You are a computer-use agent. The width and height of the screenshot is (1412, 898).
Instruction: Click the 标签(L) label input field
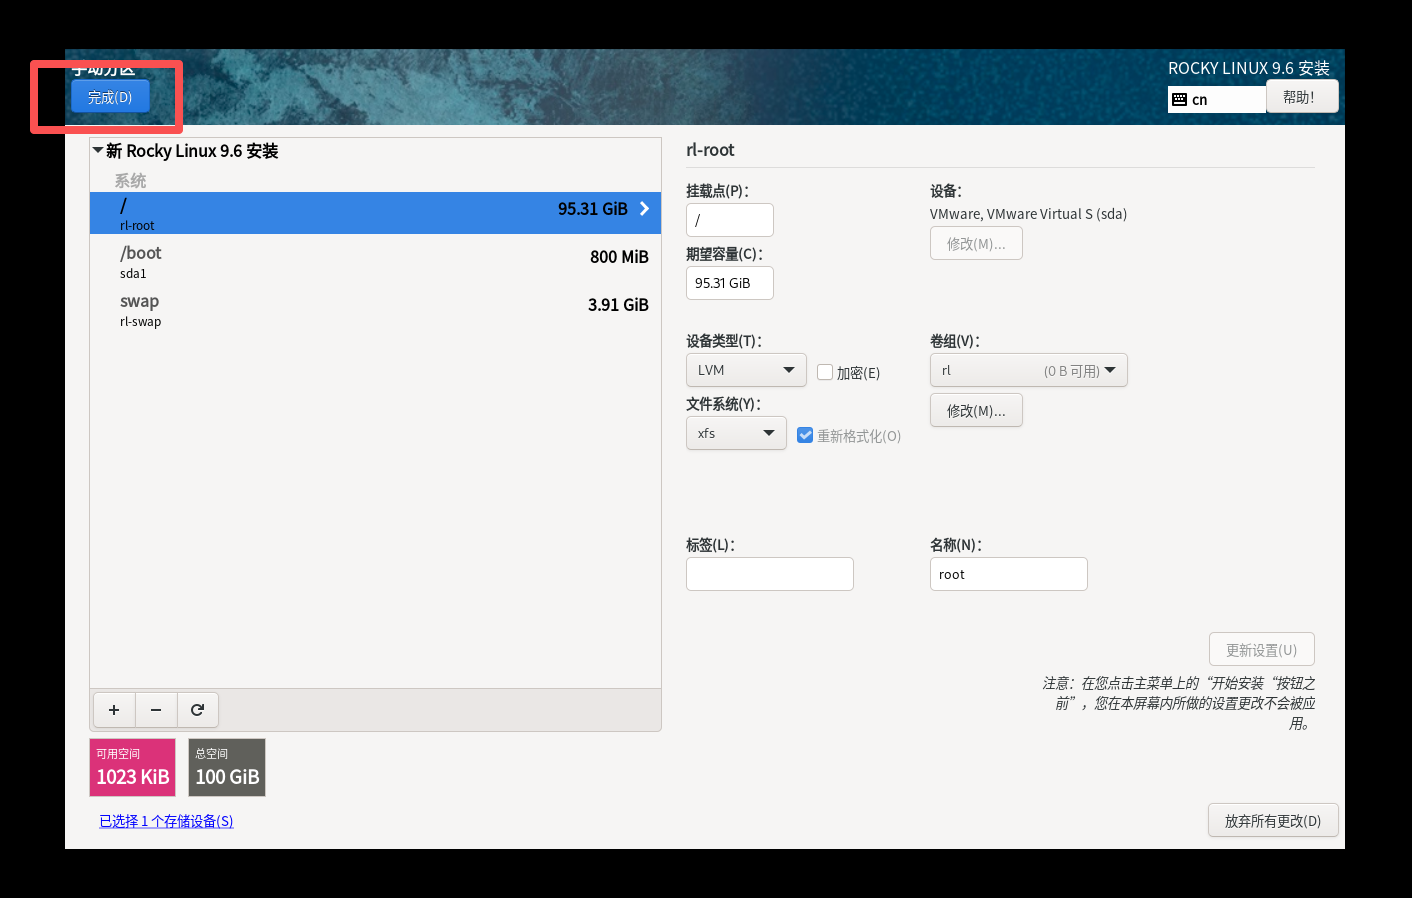click(770, 574)
